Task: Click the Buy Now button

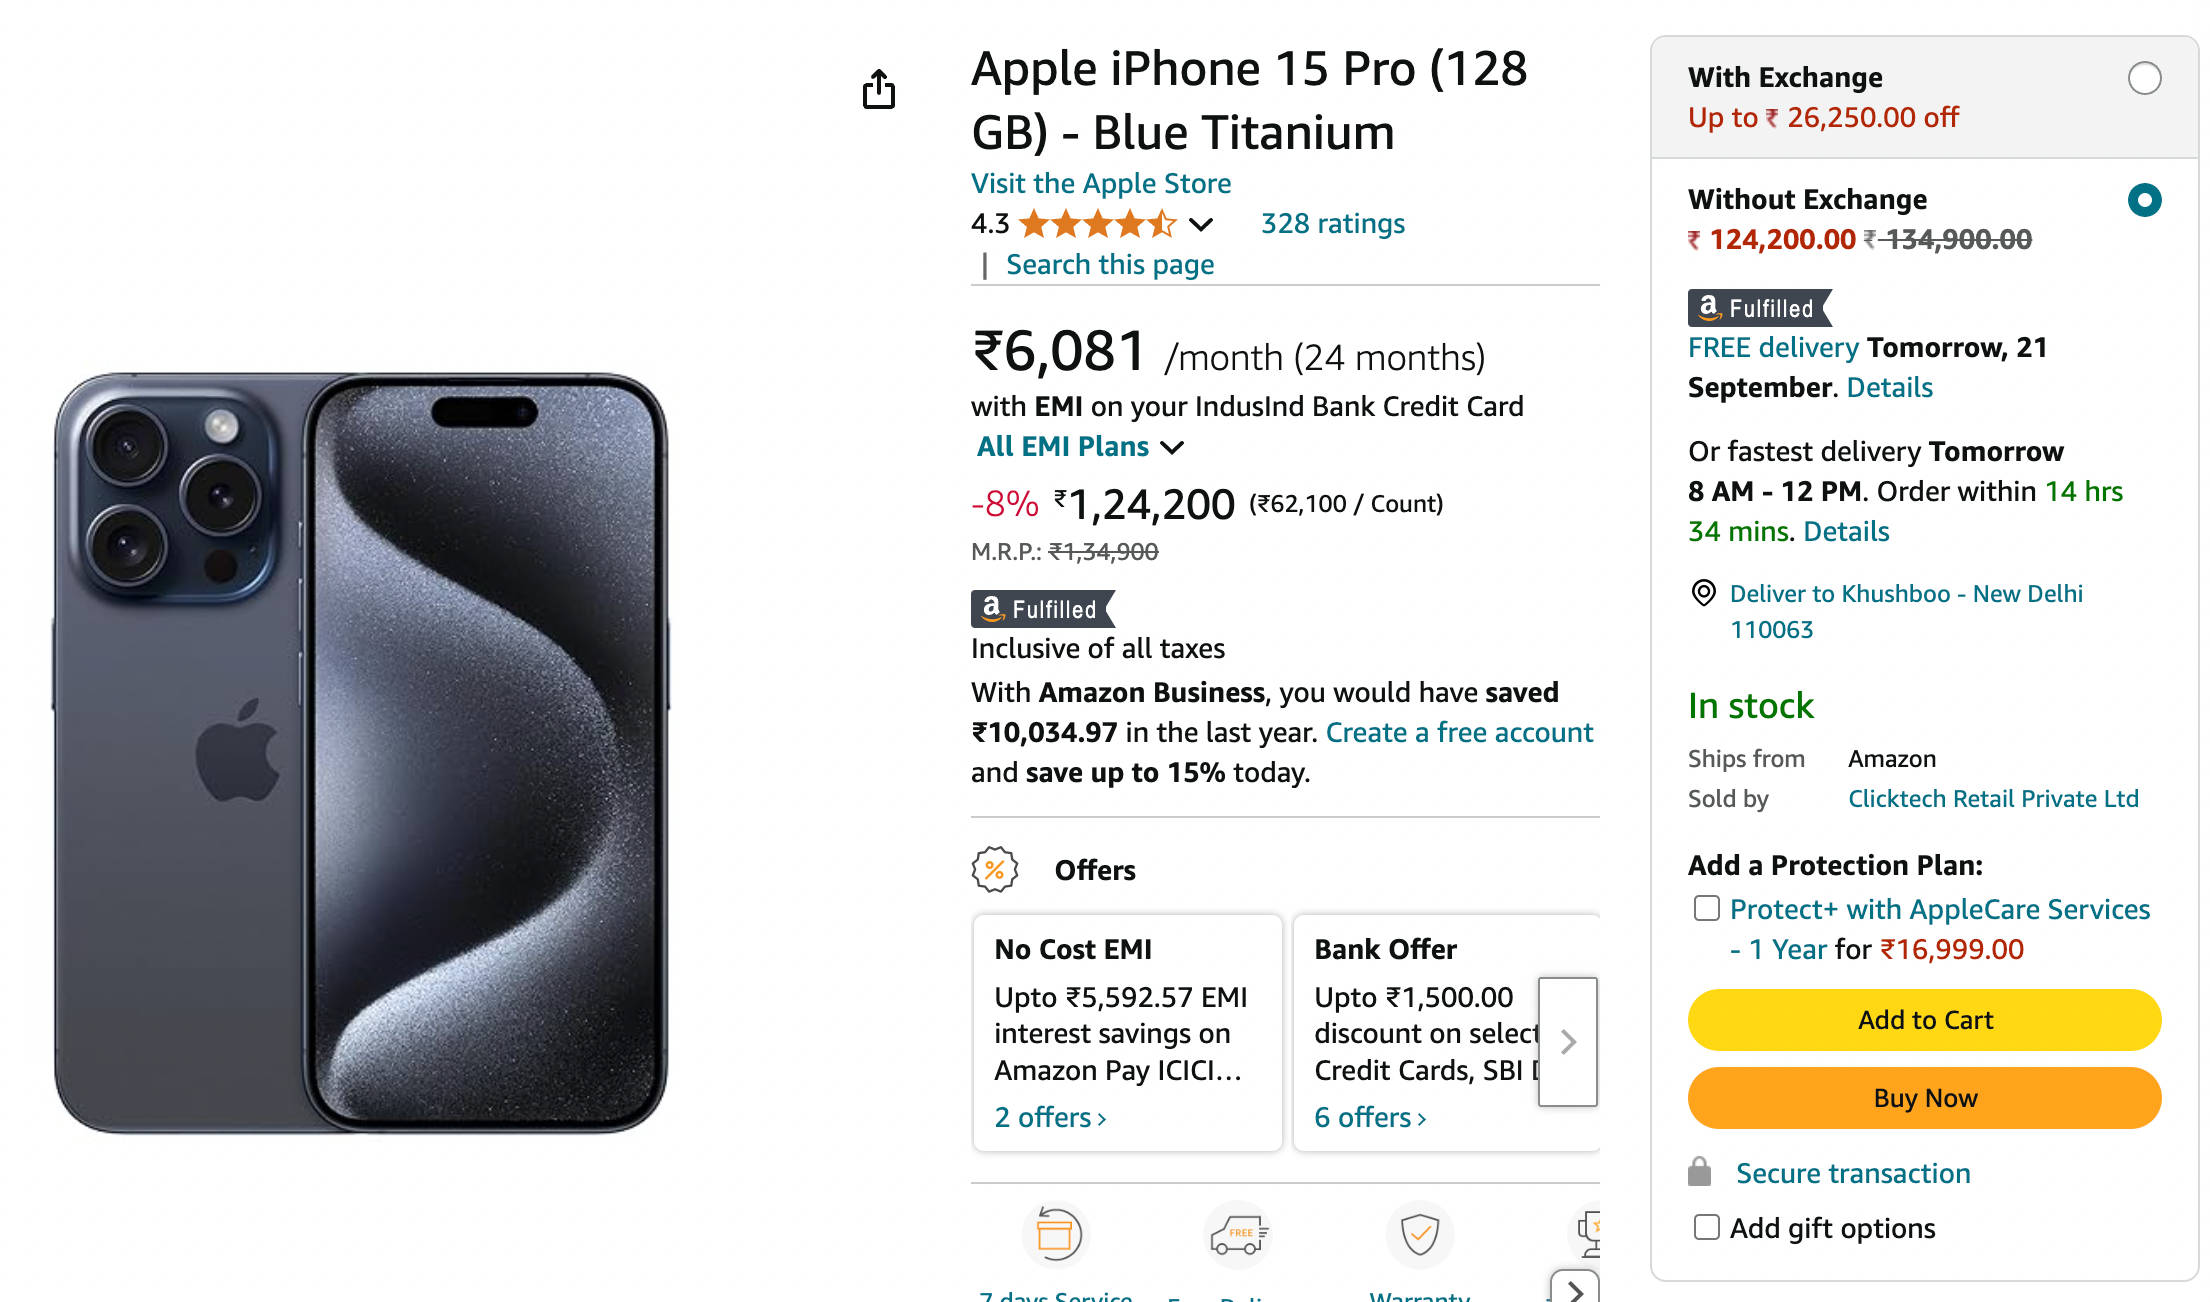Action: click(1924, 1098)
